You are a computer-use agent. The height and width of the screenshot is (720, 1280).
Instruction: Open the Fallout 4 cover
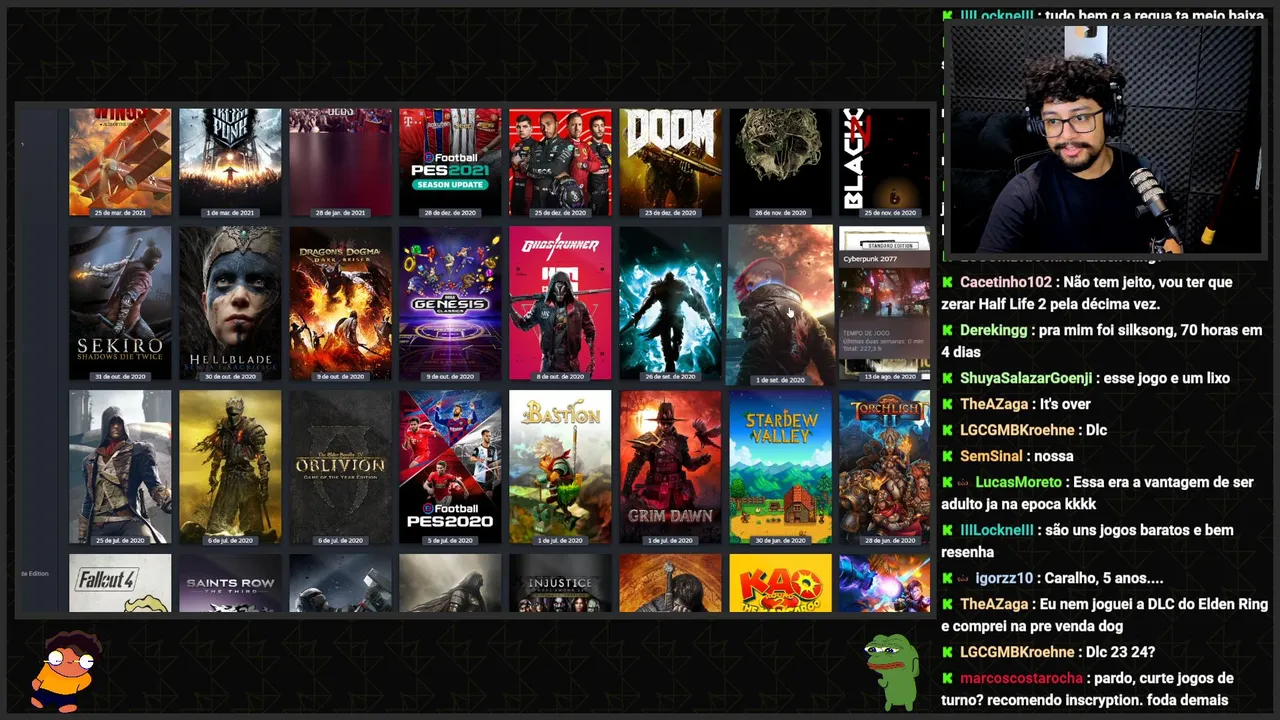pos(120,583)
